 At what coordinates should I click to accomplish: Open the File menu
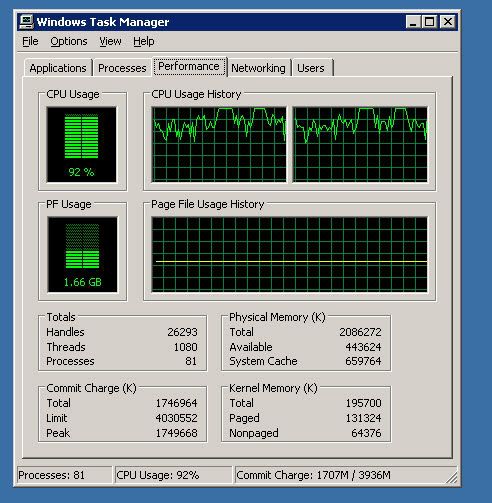click(30, 41)
